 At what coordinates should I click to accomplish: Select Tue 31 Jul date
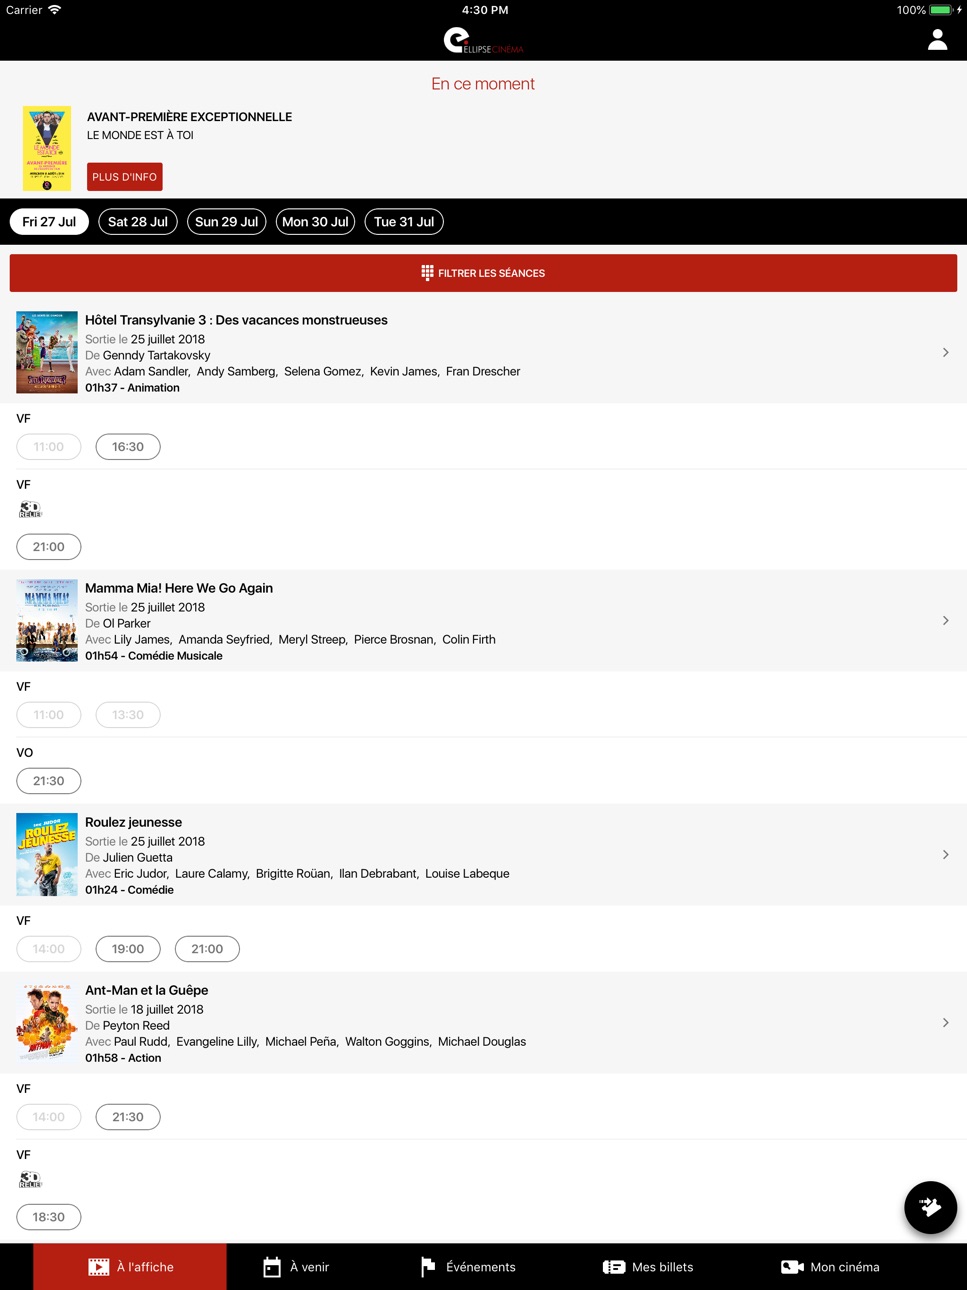click(404, 222)
